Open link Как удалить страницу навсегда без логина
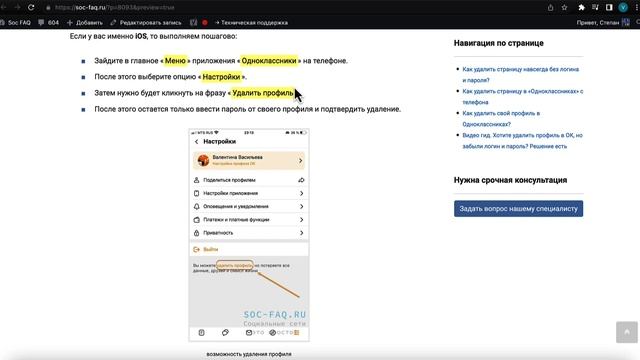This screenshot has width=640, height=360. 520,75
